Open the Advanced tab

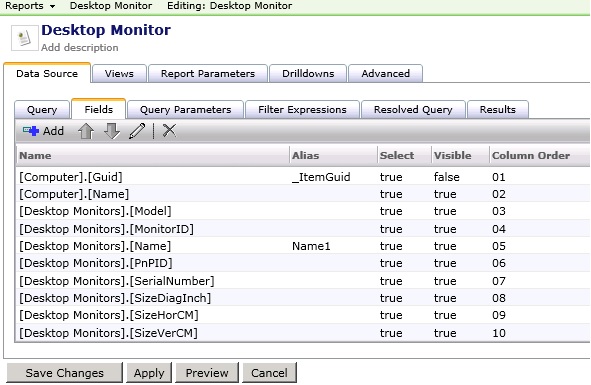(x=386, y=74)
